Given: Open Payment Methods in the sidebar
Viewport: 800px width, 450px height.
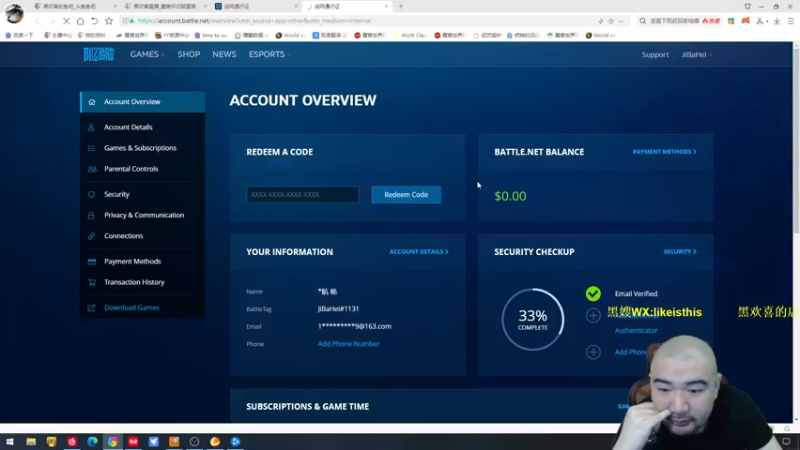Looking at the screenshot, I should 133,261.
